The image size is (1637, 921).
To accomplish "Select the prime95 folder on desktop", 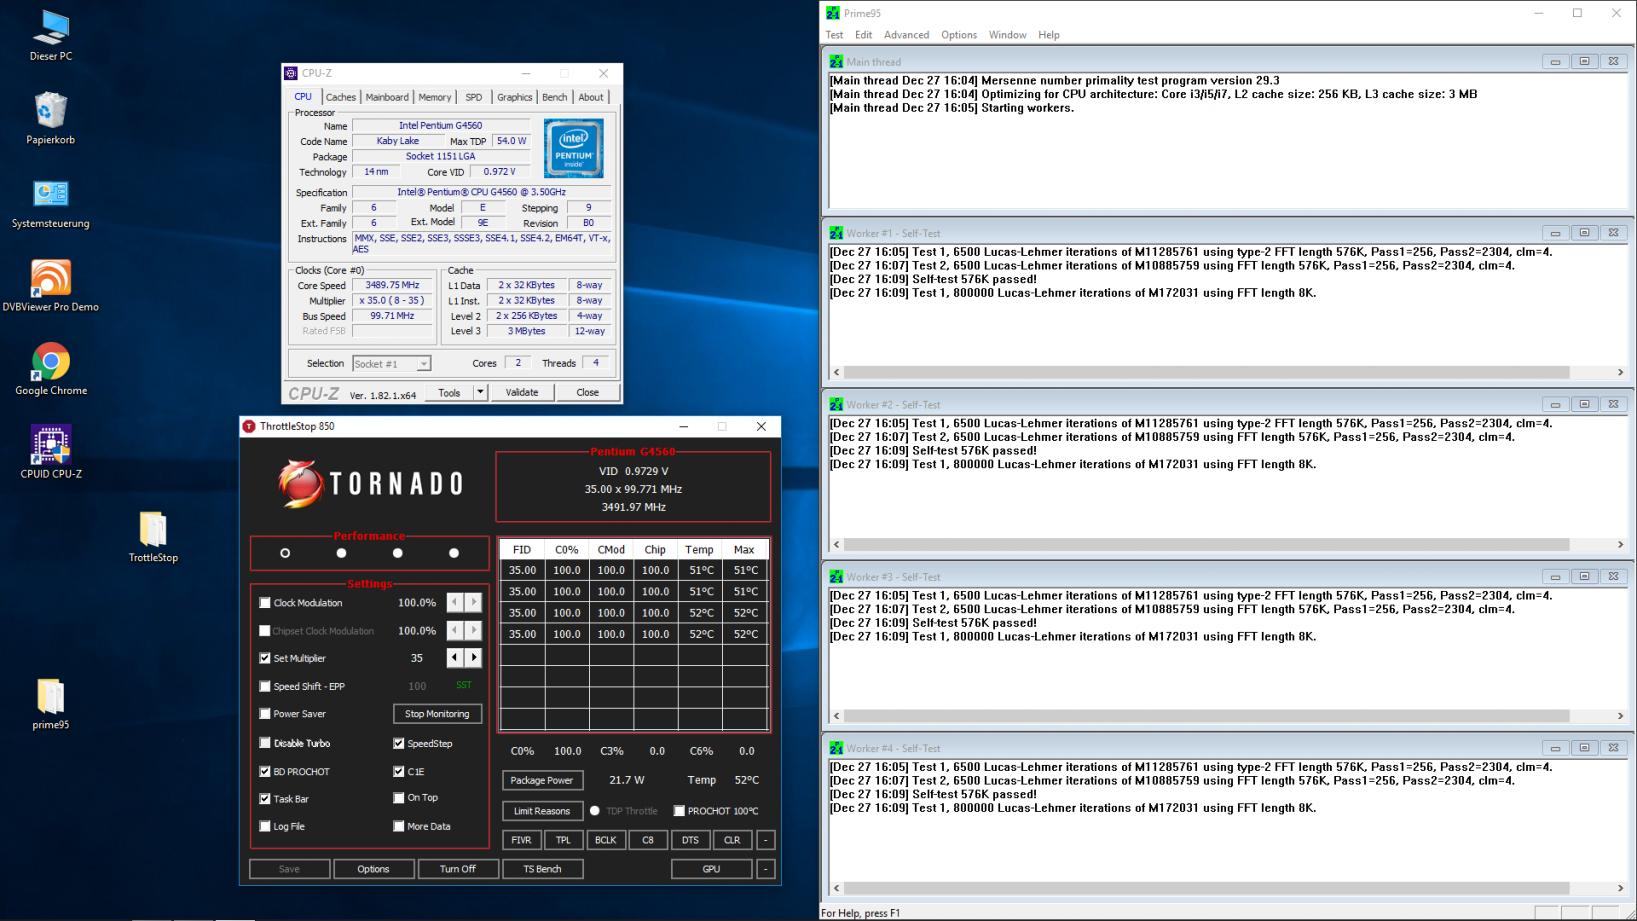I will point(50,704).
